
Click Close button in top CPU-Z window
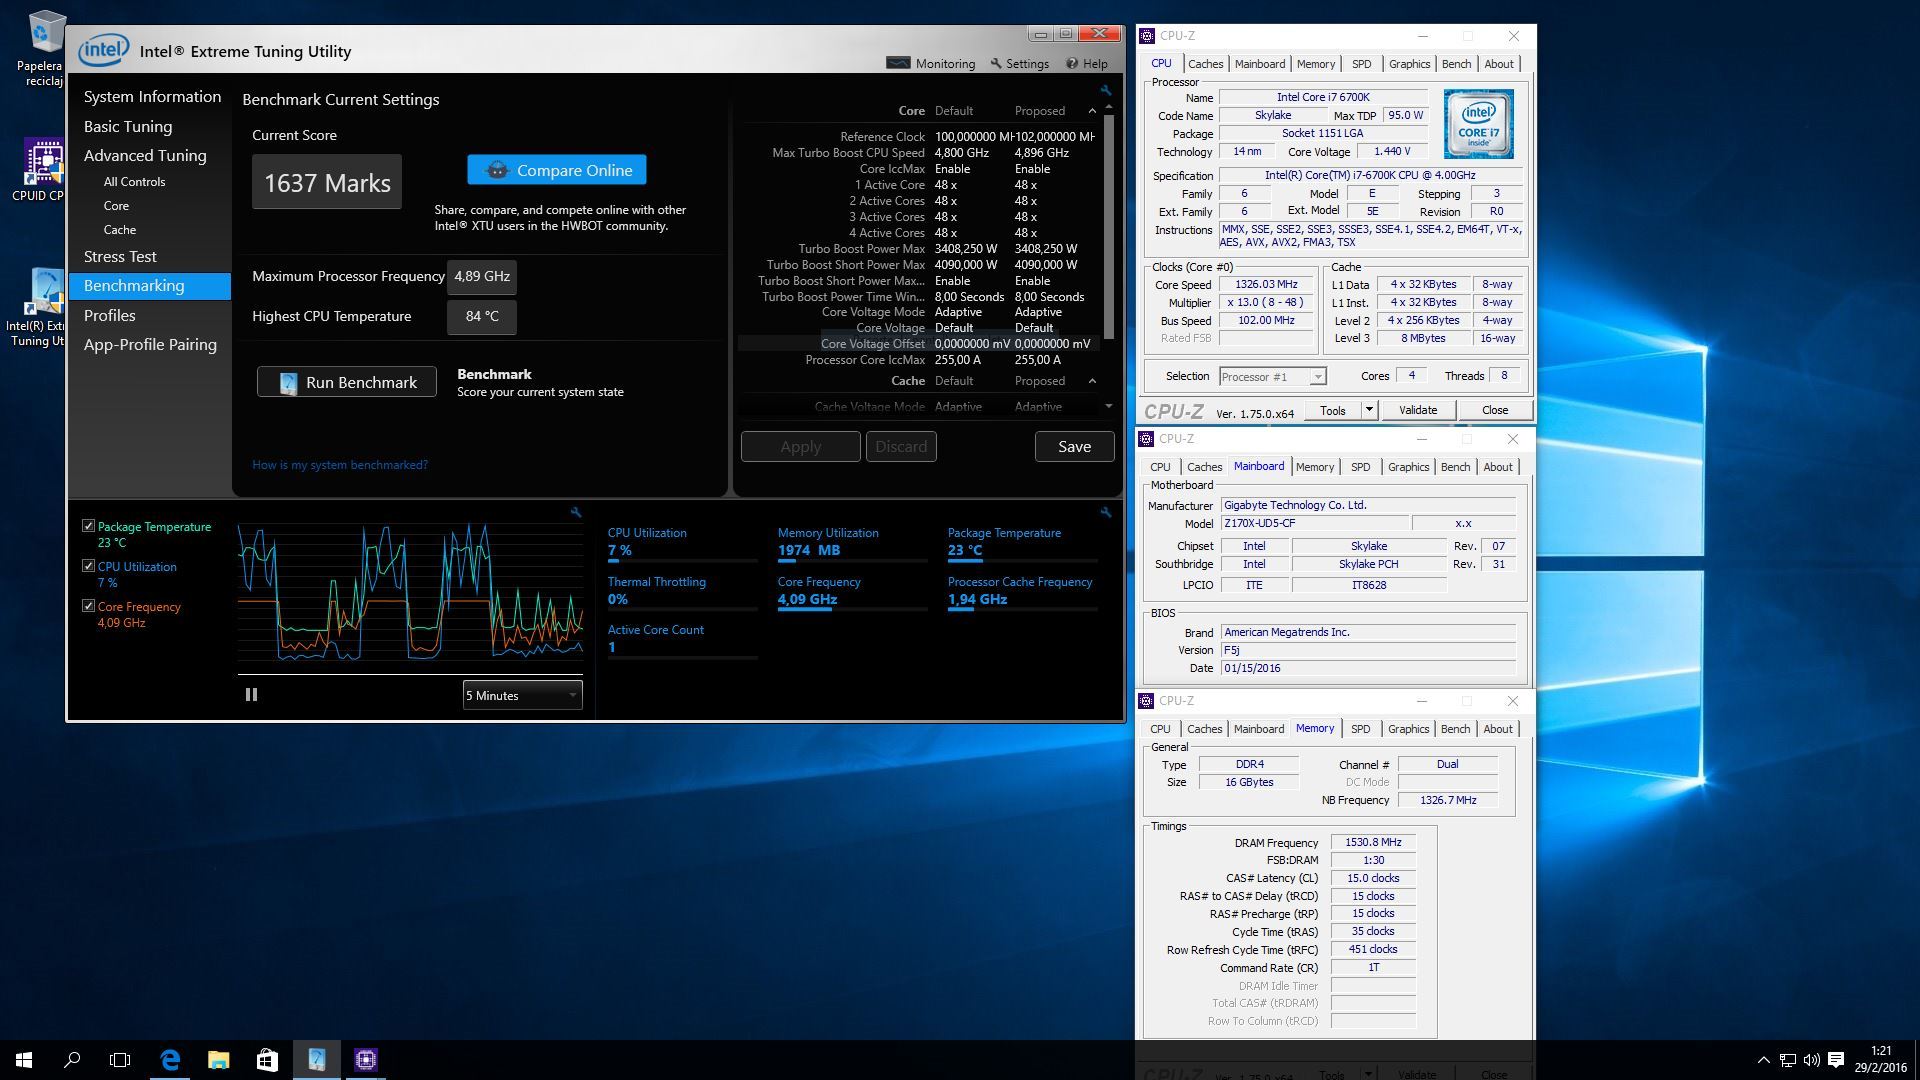[1494, 410]
